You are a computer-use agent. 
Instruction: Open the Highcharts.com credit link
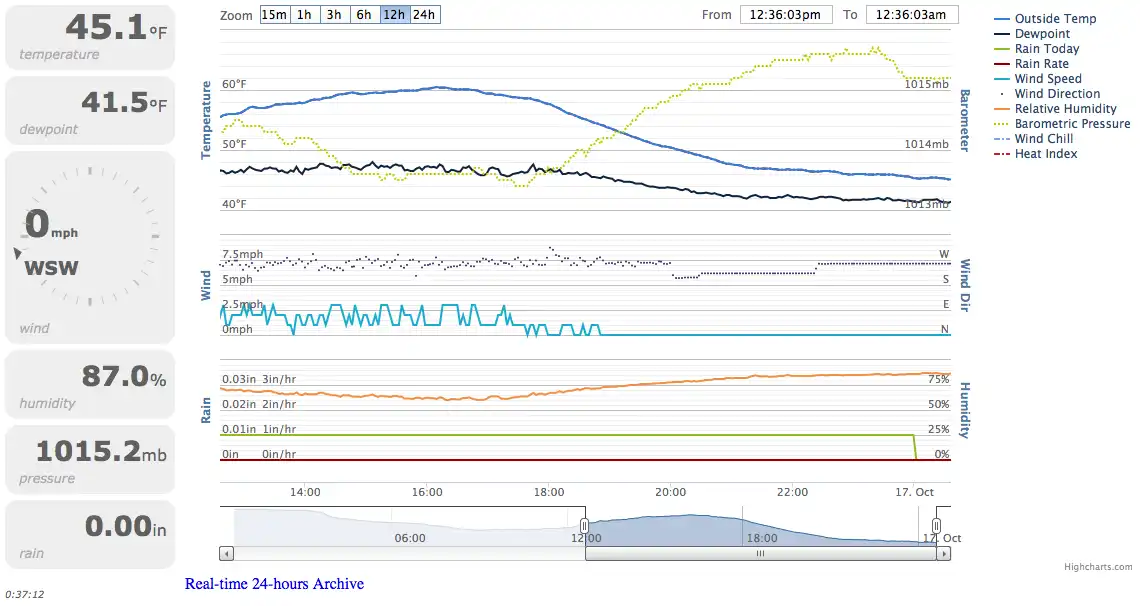[x=1098, y=567]
